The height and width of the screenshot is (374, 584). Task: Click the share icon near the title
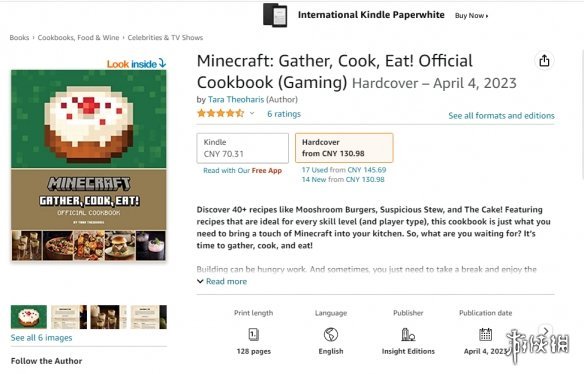544,61
